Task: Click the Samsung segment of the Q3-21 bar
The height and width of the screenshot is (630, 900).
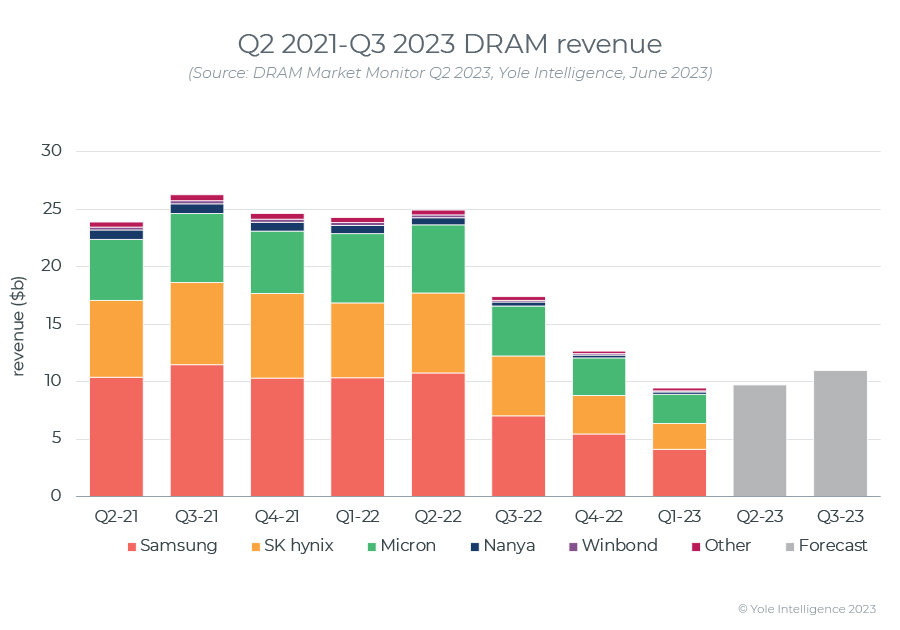Action: pyautogui.click(x=197, y=430)
